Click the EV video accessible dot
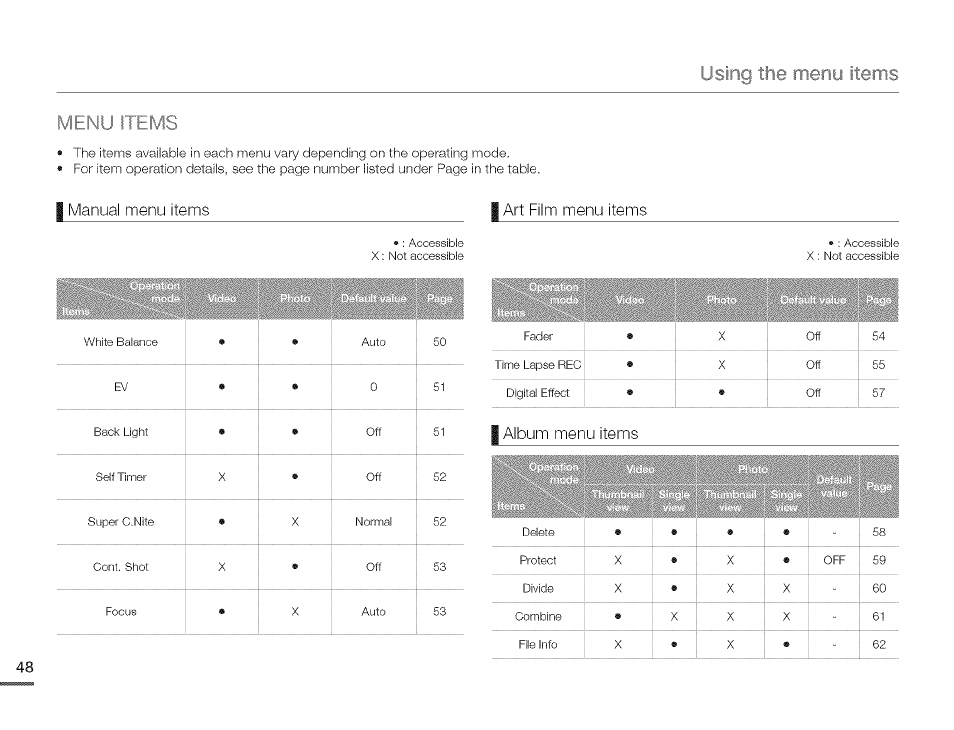954x730 pixels. pos(221,387)
